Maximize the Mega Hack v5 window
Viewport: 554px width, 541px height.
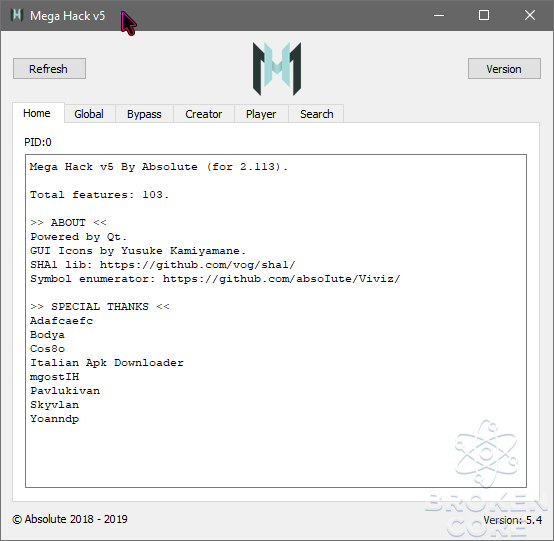pyautogui.click(x=484, y=16)
